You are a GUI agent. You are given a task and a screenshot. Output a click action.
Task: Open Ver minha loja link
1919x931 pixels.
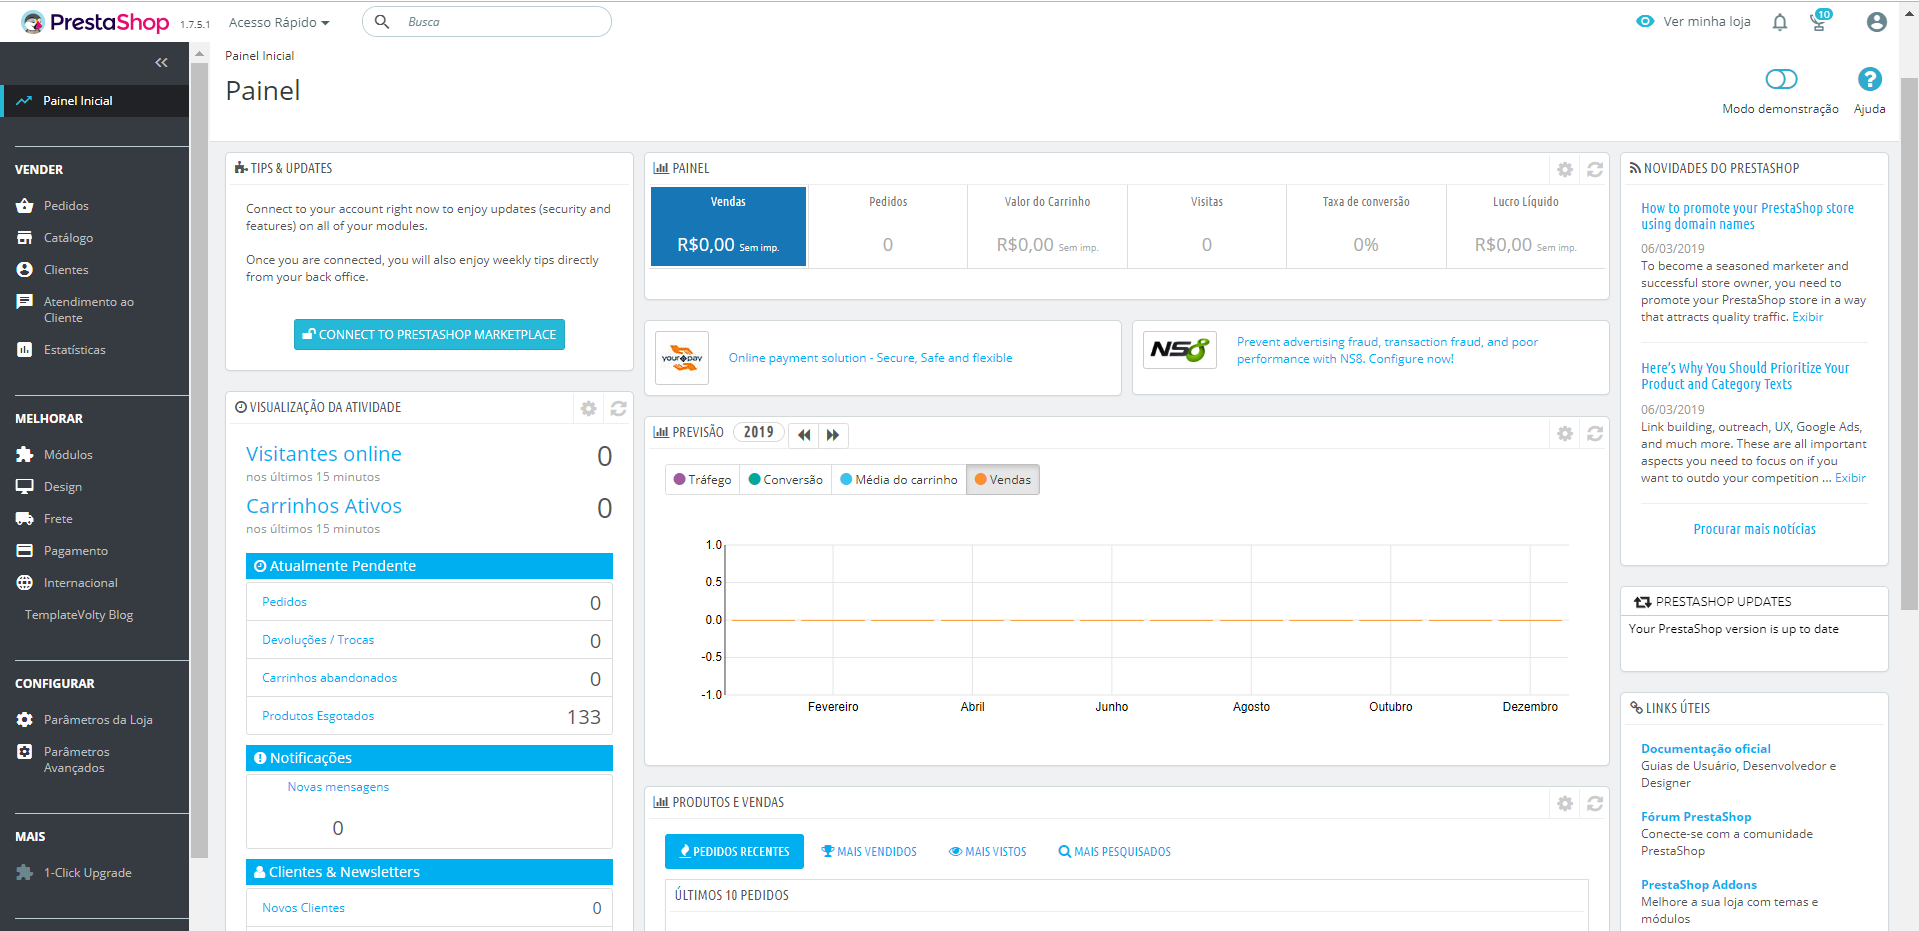(x=1707, y=22)
